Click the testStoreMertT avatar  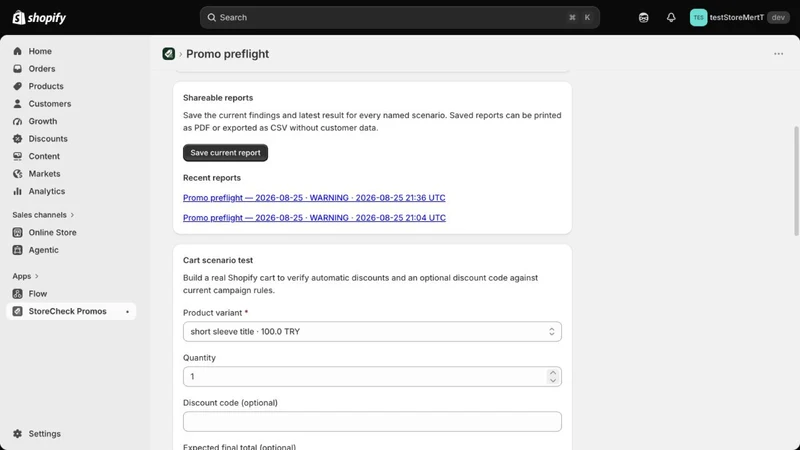(x=698, y=17)
